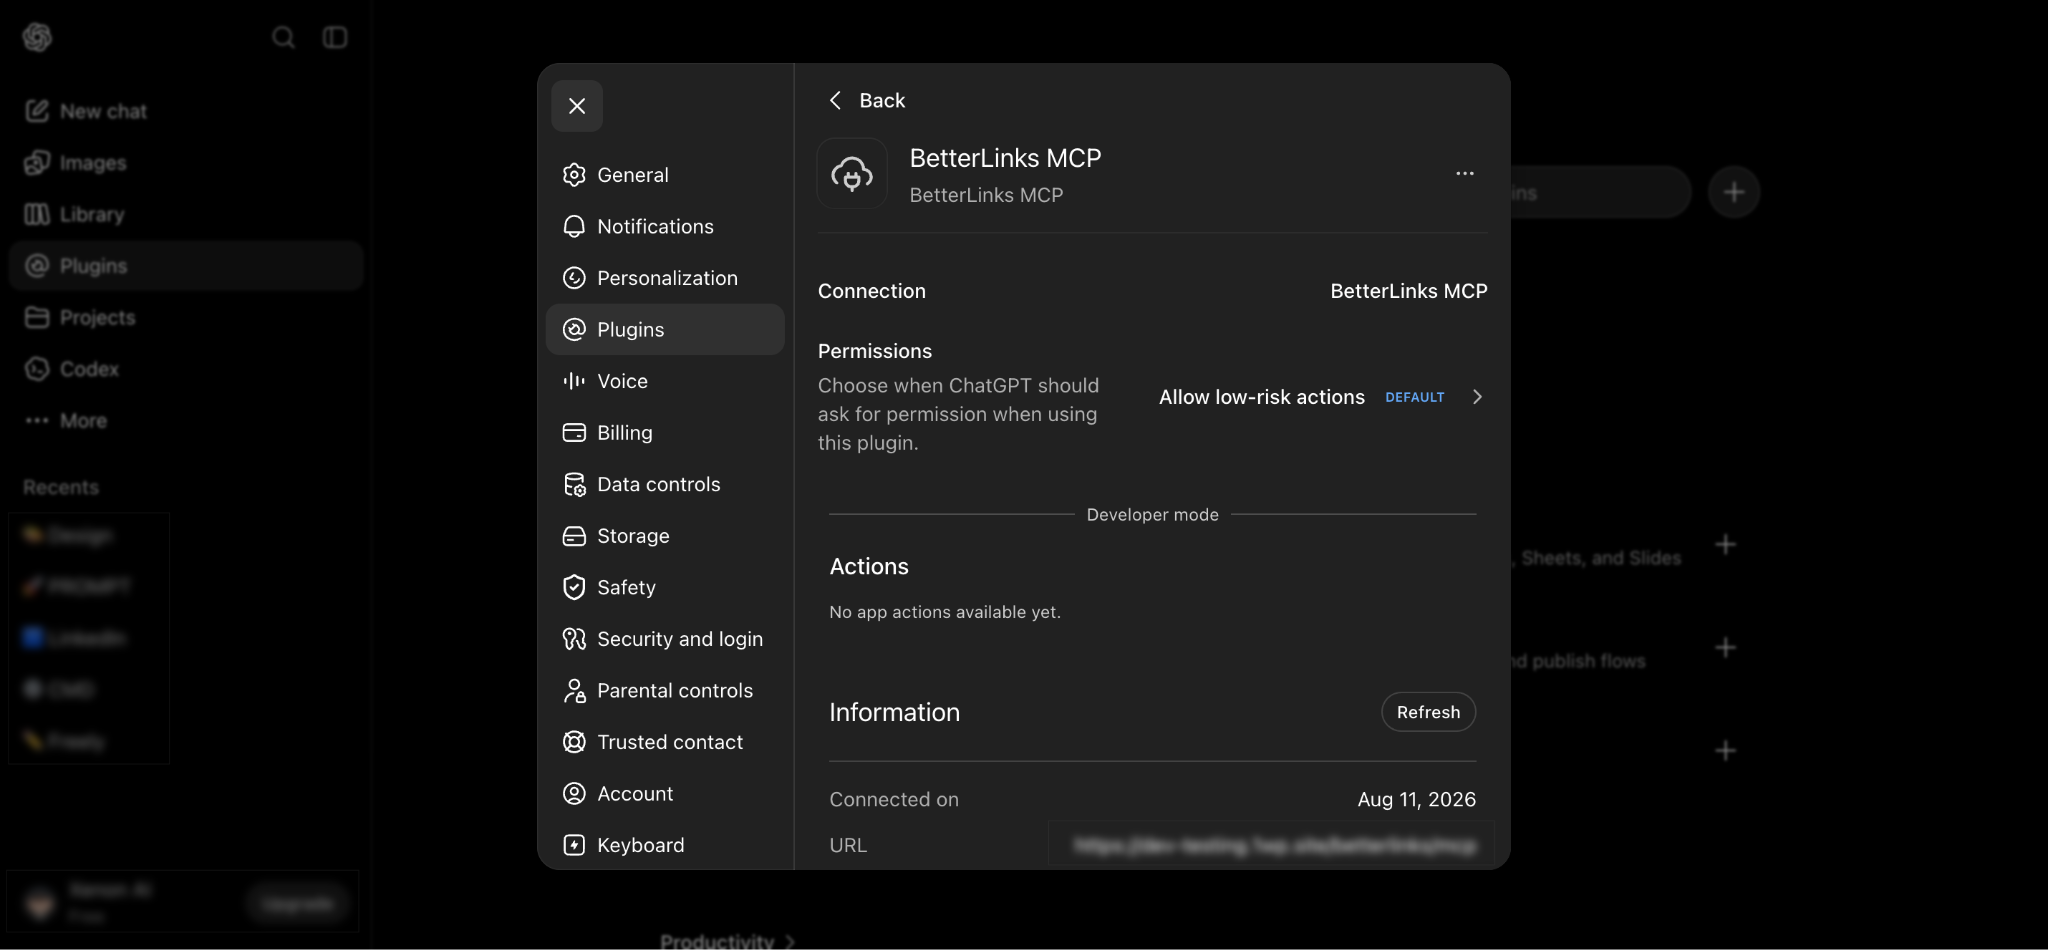This screenshot has width=2048, height=950.
Task: Toggle the sidebar collapse icon
Action: (335, 37)
